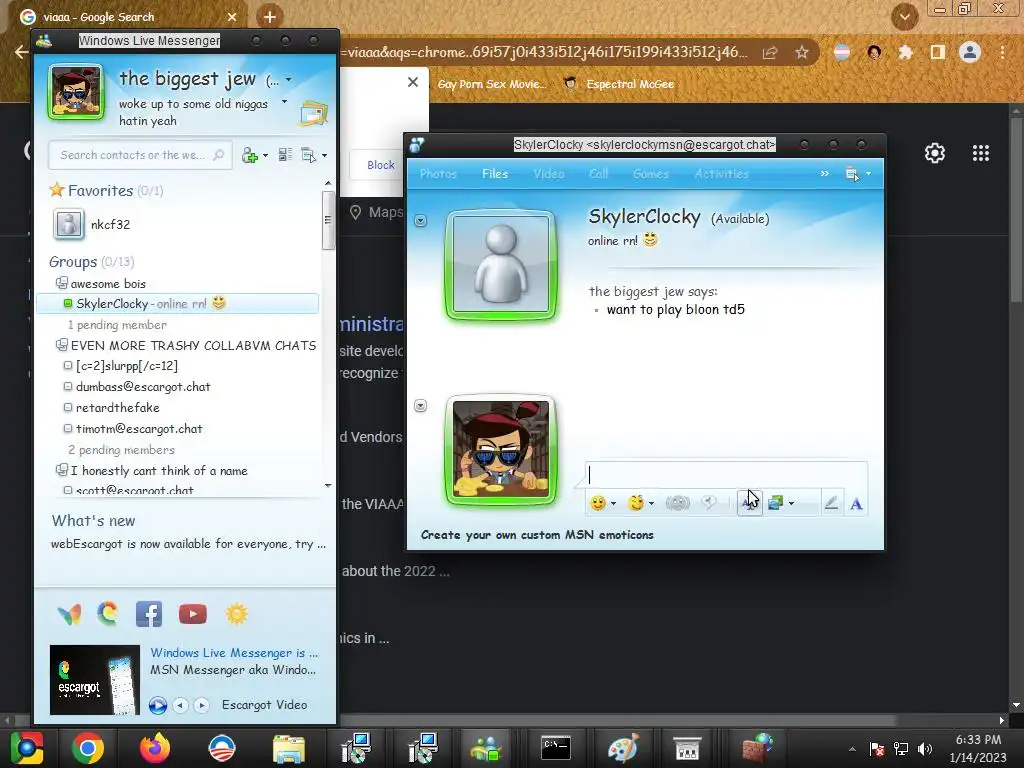Open a new Chrome tab with plus button
Viewport: 1024px width, 768px height.
tap(270, 17)
